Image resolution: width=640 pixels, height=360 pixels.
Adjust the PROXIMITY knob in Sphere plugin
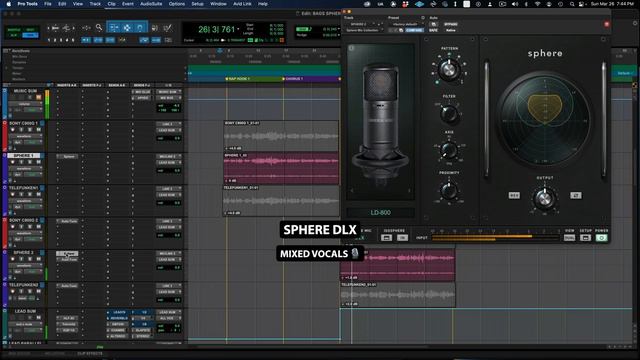(449, 190)
